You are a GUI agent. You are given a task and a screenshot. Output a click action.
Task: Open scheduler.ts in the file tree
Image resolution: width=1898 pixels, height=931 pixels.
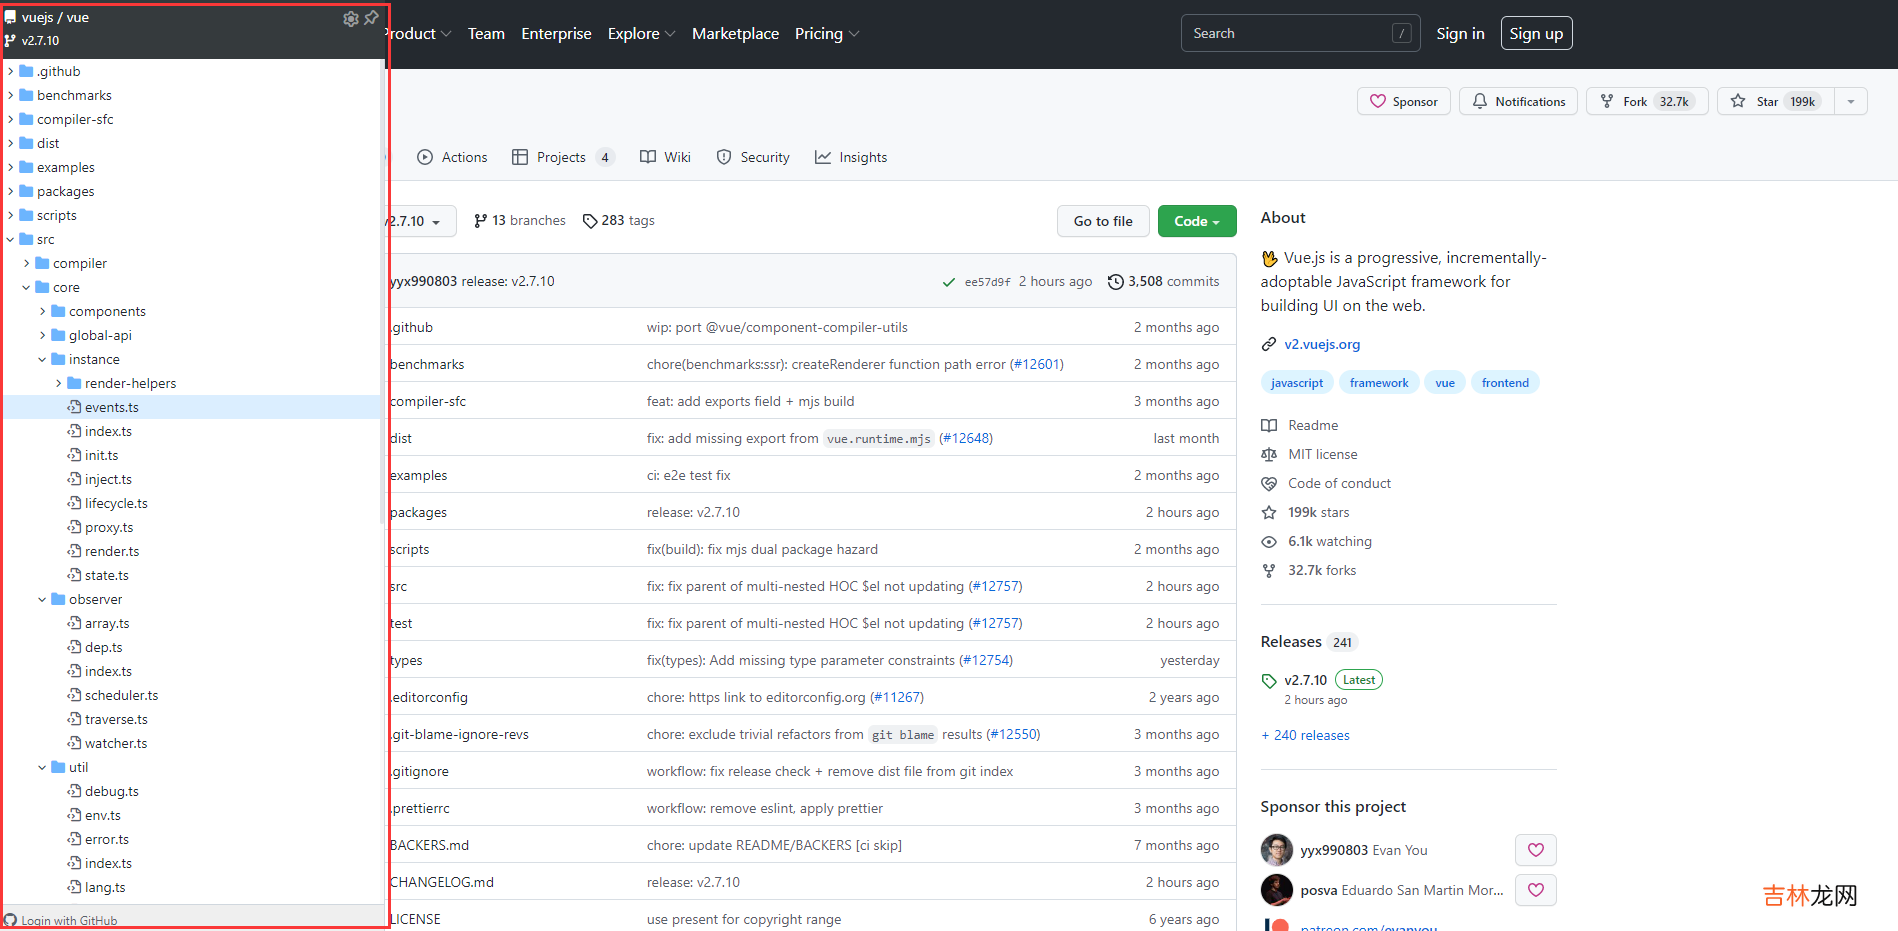point(121,695)
